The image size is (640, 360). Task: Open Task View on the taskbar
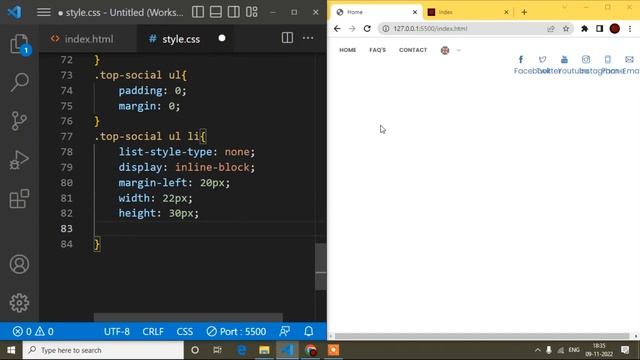click(x=218, y=350)
